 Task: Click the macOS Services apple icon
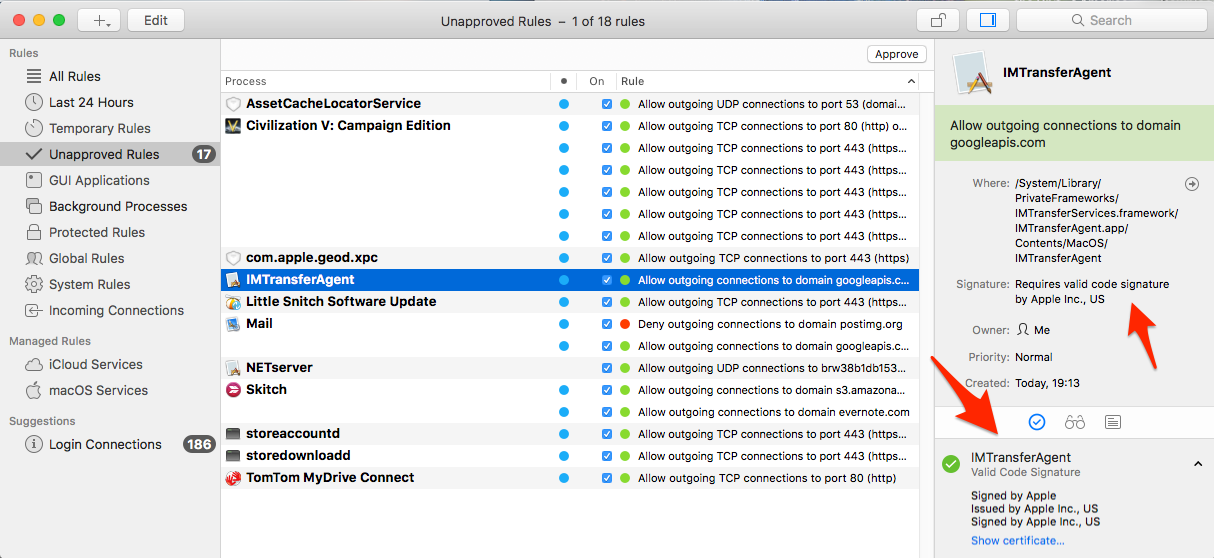34,390
